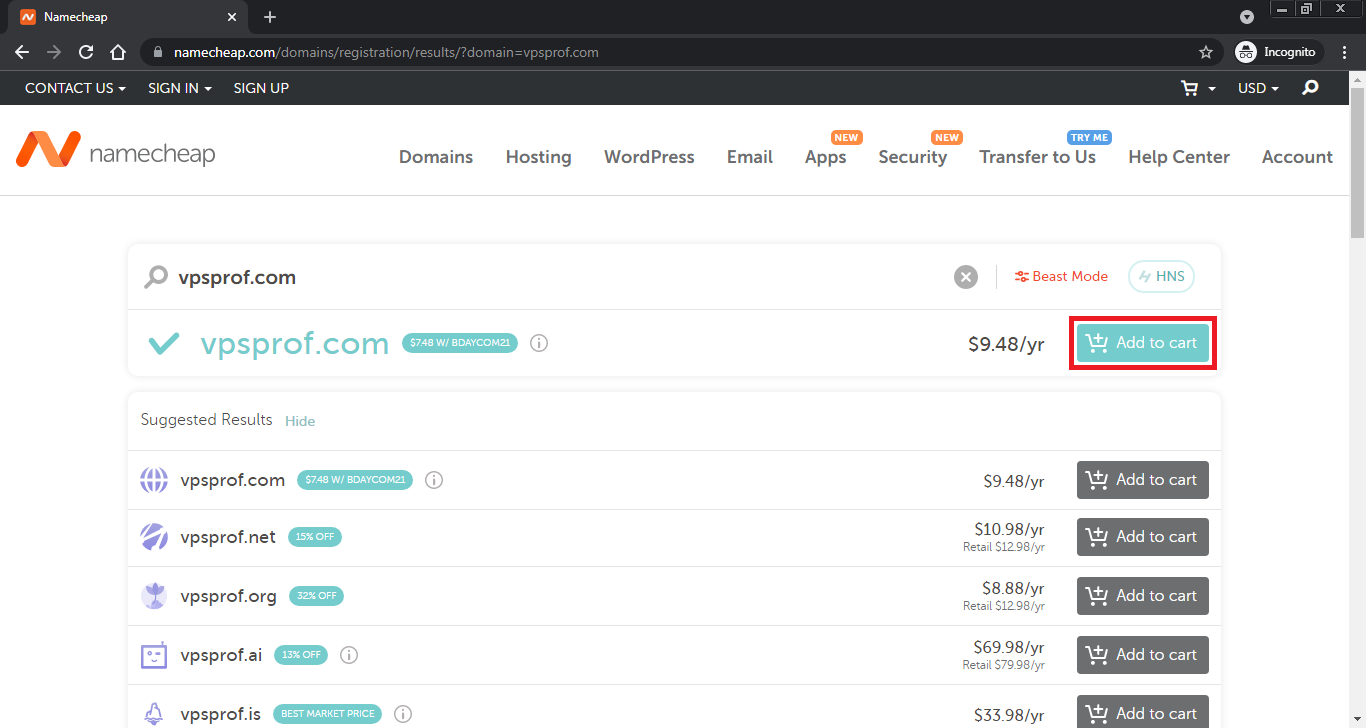
Task: Click the $7.48 W/ BDAYCOM21 badge on main result
Action: (460, 343)
